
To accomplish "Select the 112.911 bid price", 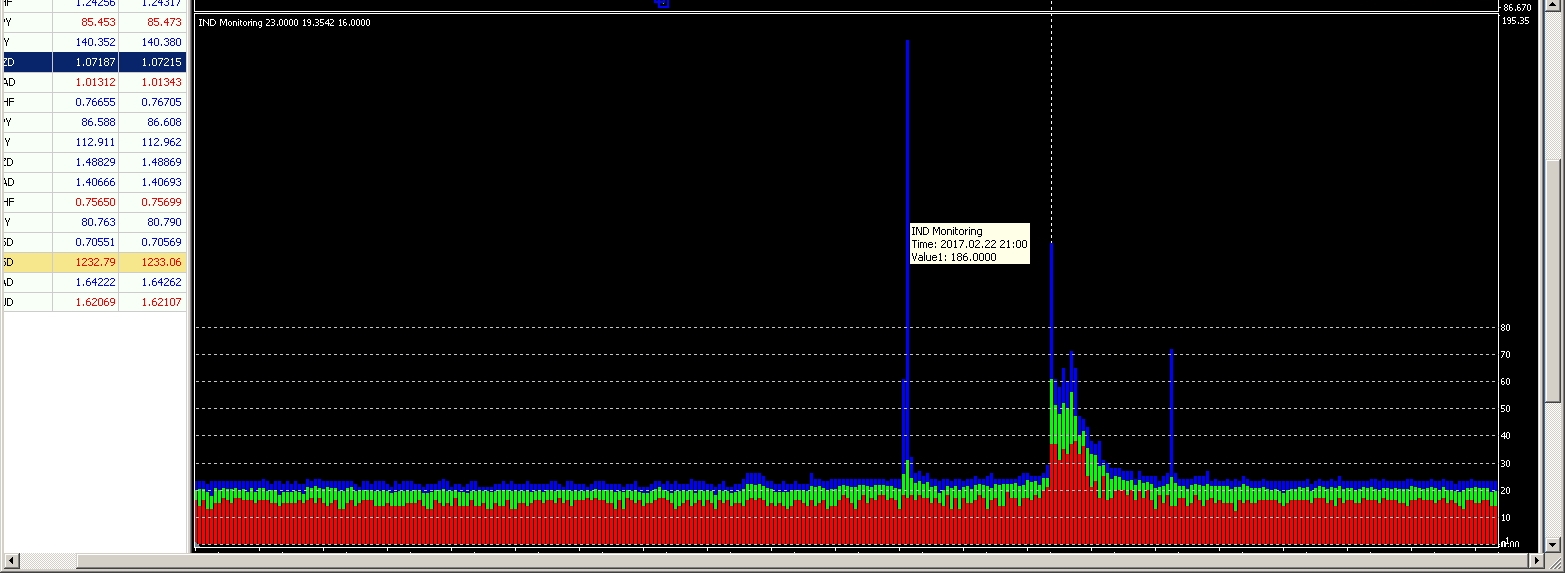I will [85, 142].
